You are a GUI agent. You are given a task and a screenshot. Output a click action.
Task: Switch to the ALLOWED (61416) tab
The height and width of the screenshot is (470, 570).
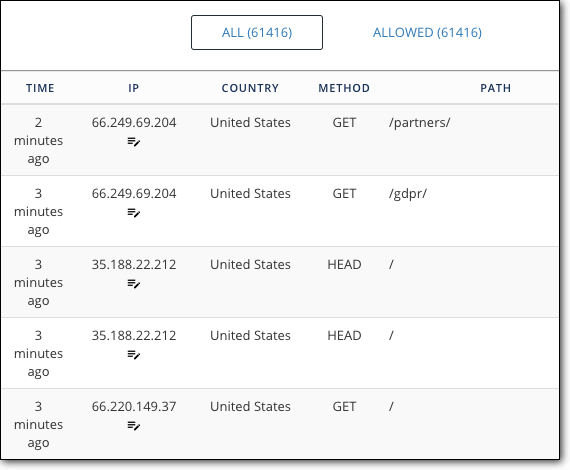tap(427, 32)
